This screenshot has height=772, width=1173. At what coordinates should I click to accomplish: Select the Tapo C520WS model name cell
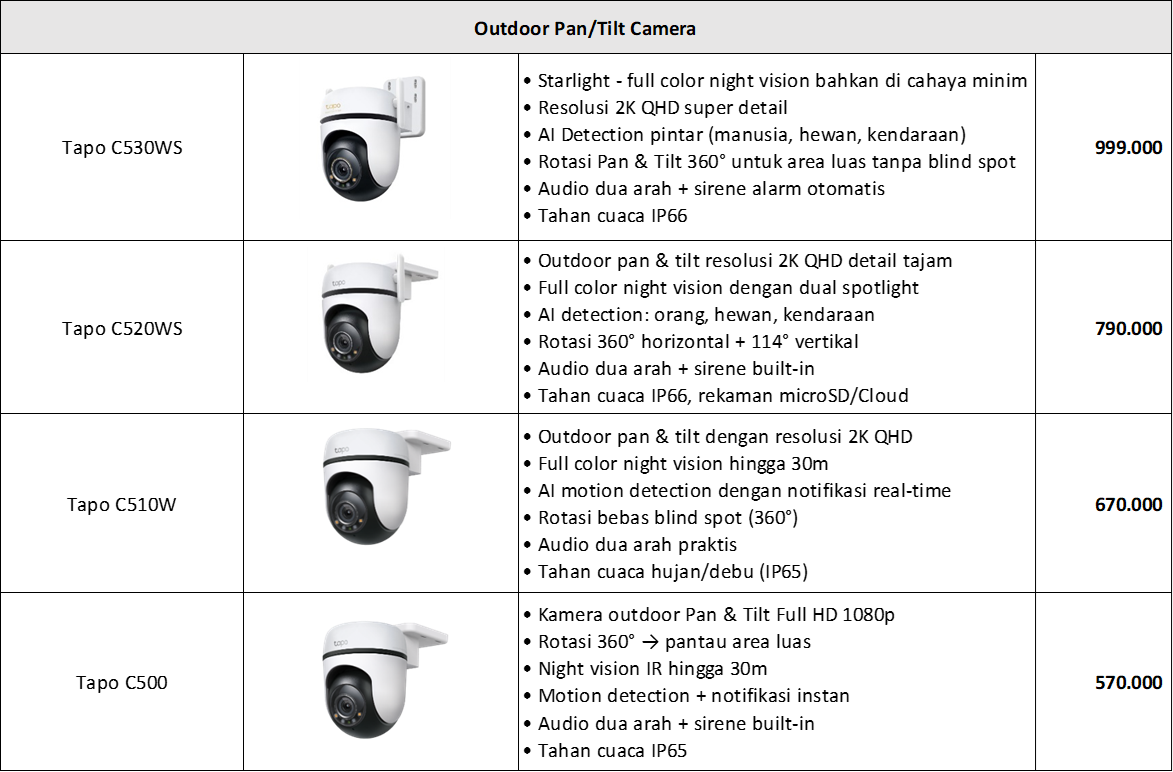tap(122, 328)
